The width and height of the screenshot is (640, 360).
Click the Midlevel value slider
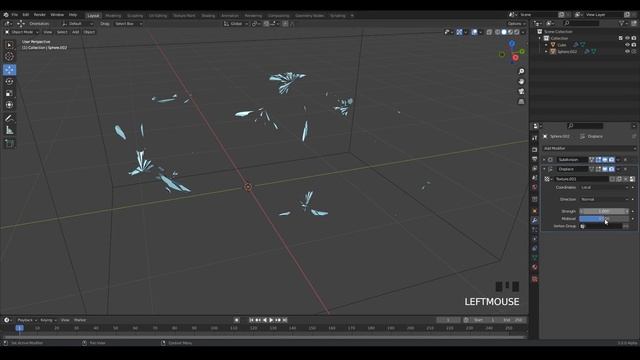[604, 219]
